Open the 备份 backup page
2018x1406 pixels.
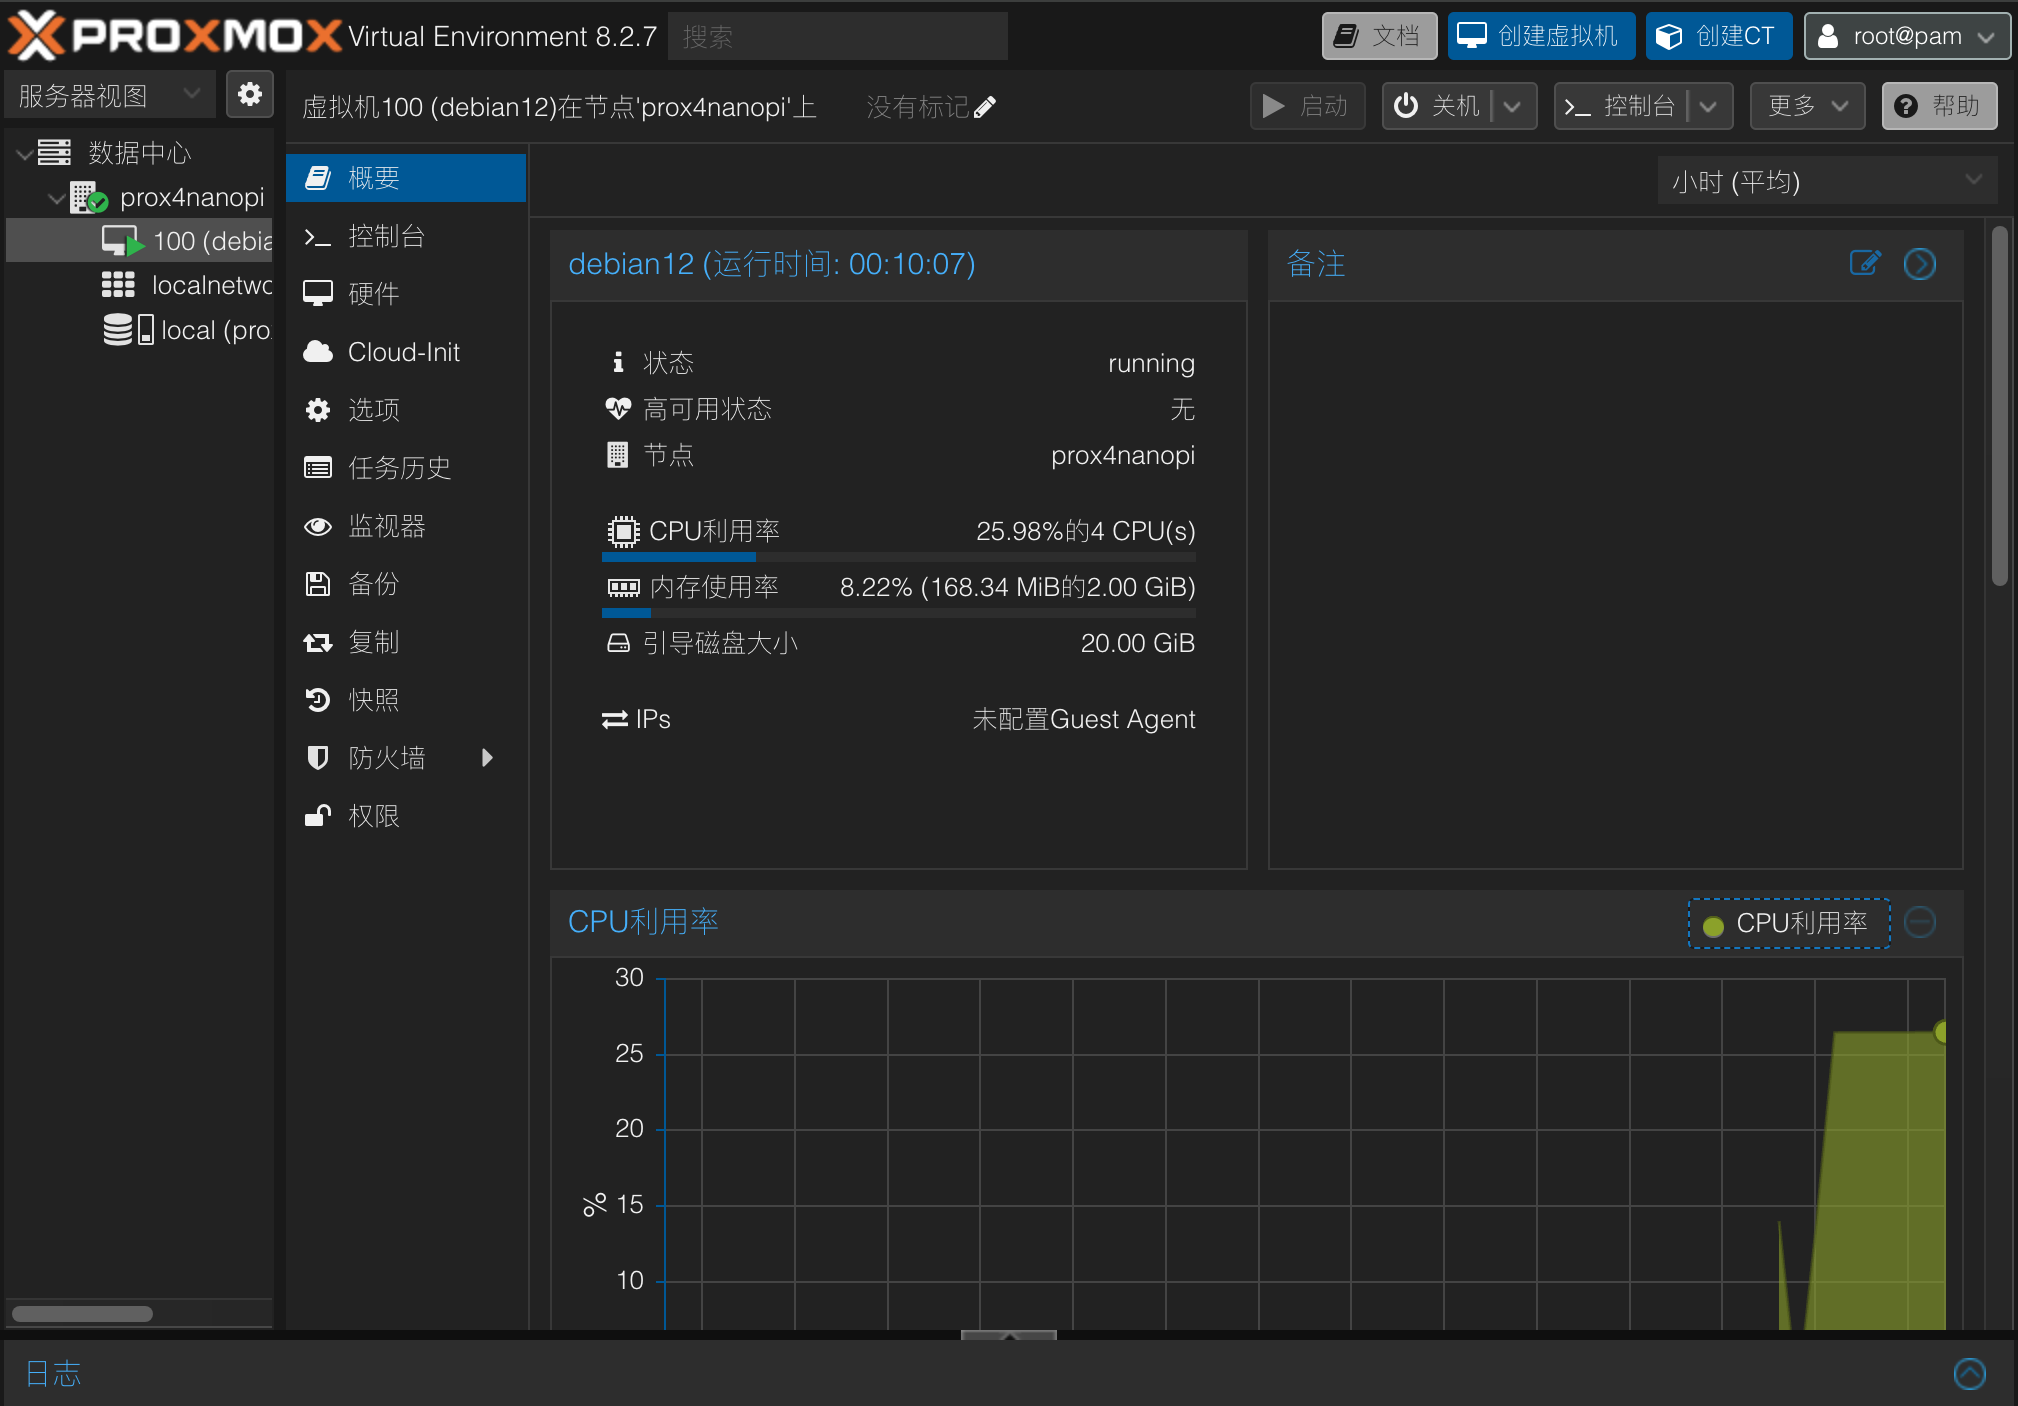pyautogui.click(x=406, y=584)
